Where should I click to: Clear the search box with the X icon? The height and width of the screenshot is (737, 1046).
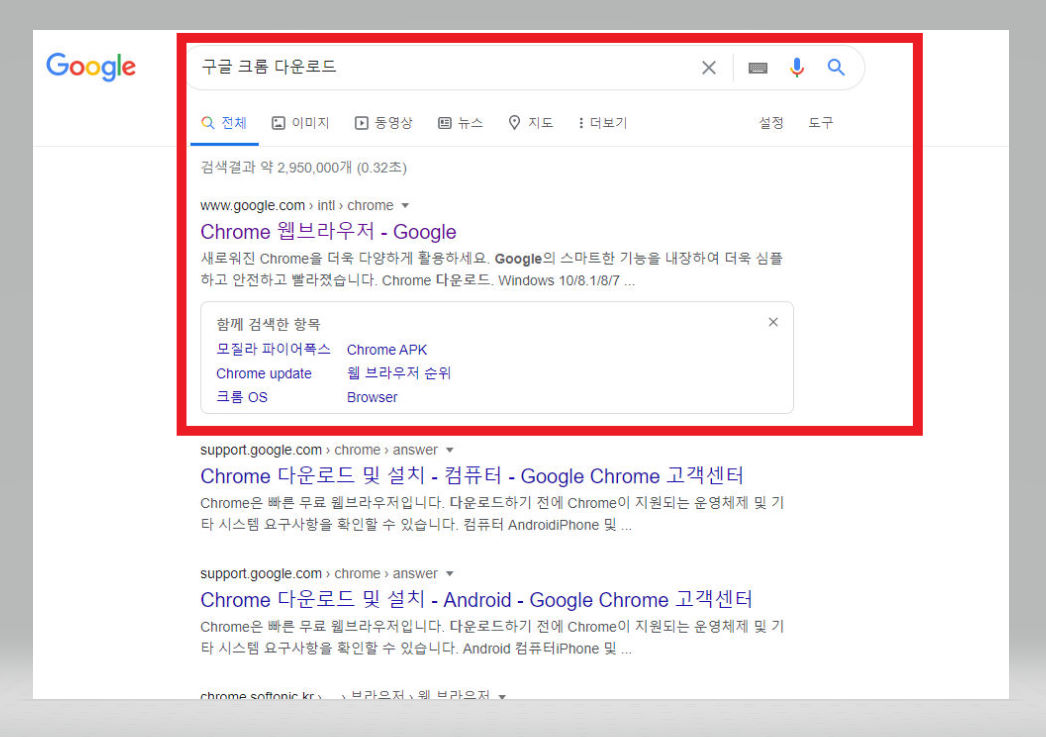708,67
